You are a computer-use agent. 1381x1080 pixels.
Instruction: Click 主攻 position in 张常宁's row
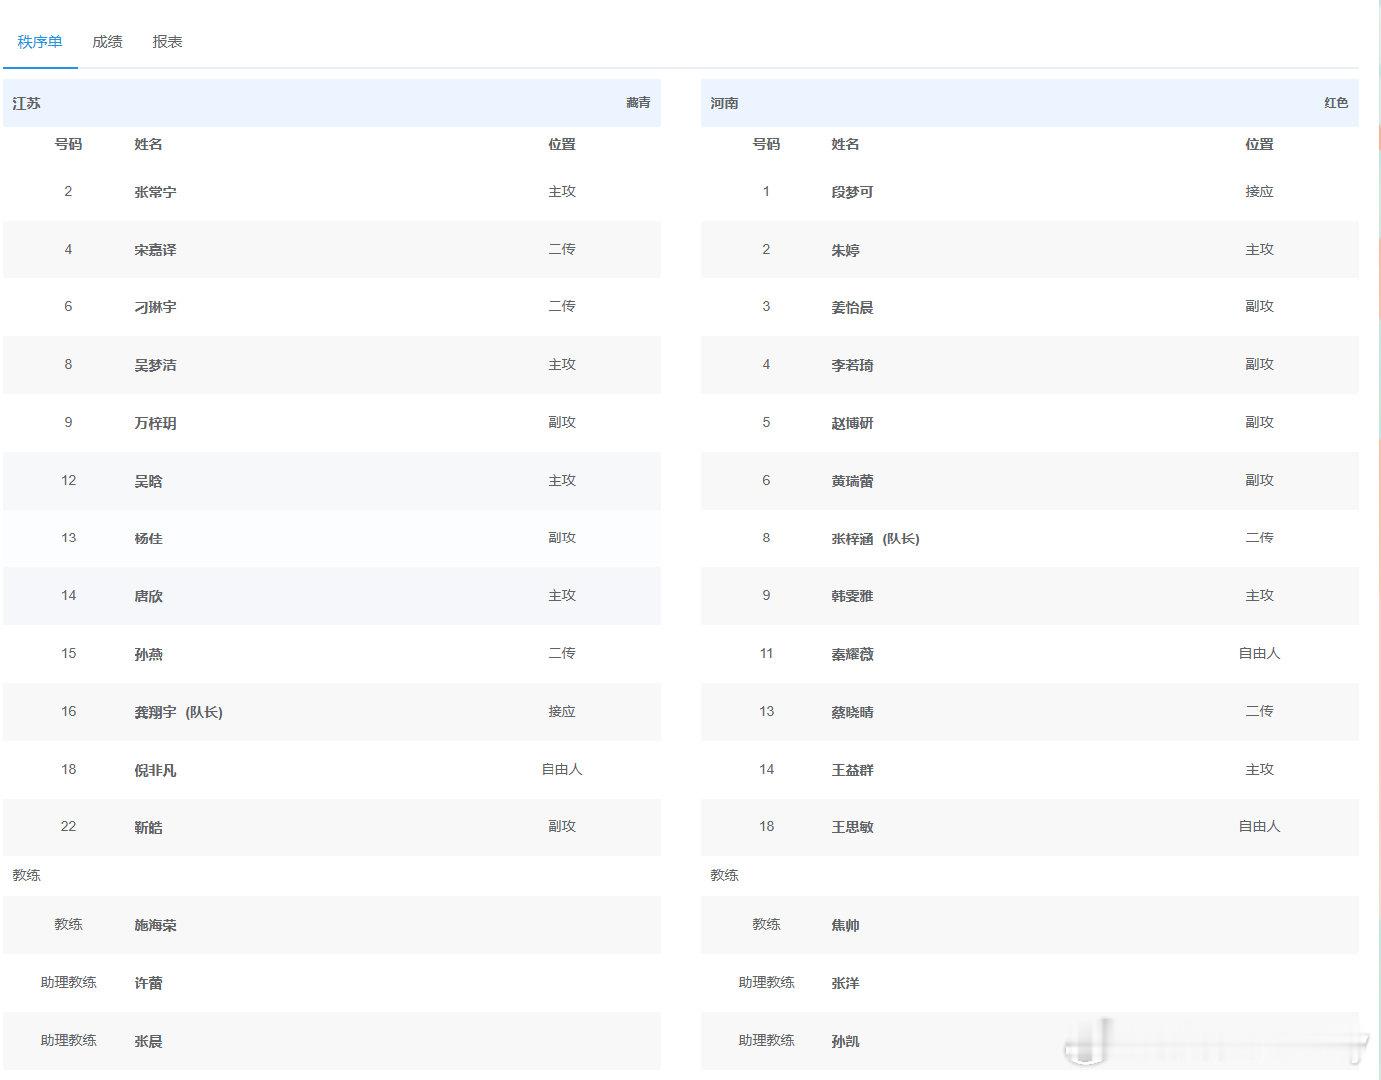click(x=562, y=191)
